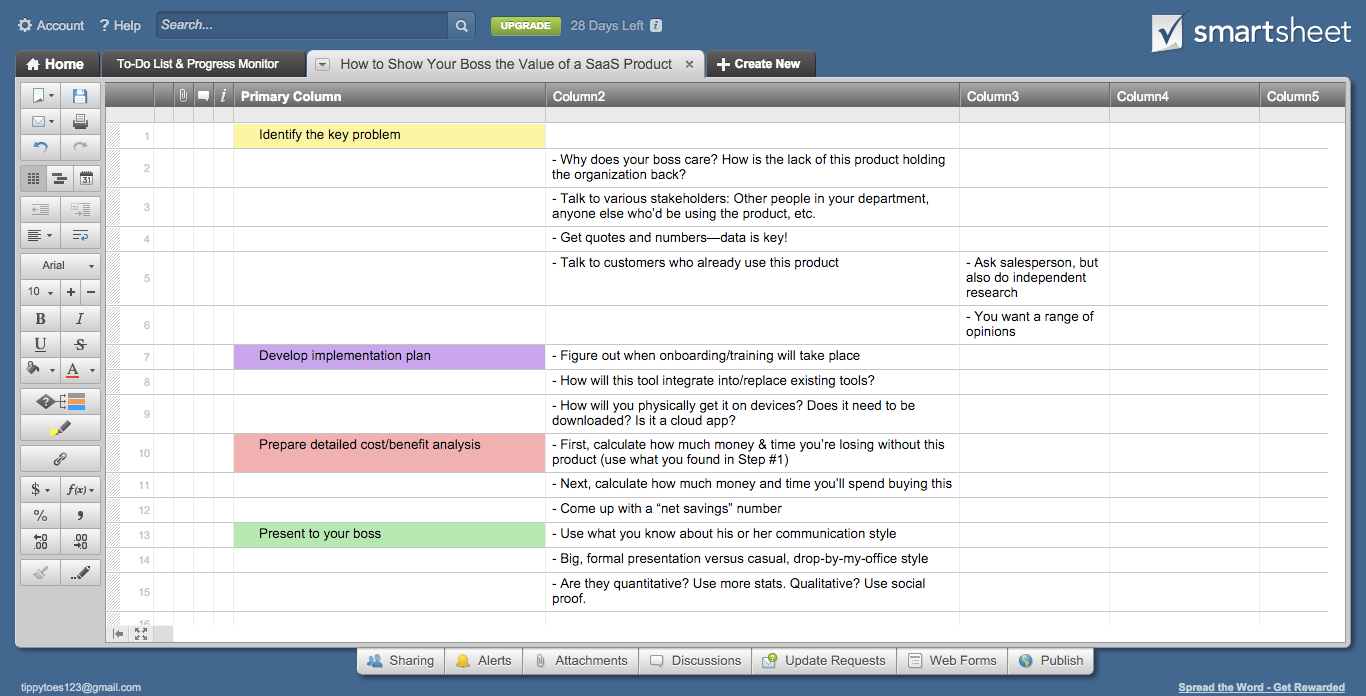Open the Help menu
This screenshot has height=696, width=1366.
[x=120, y=25]
